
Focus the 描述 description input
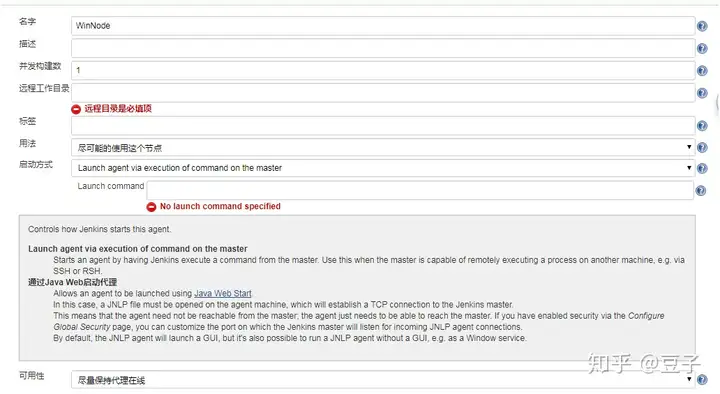pos(382,48)
